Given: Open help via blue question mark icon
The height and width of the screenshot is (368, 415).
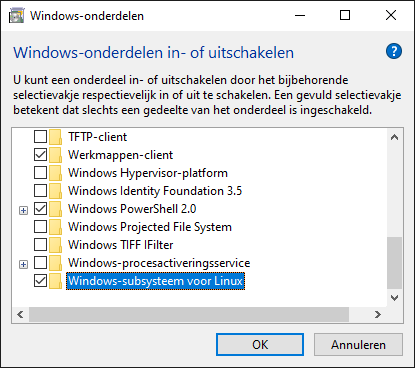Looking at the screenshot, I should 394,51.
